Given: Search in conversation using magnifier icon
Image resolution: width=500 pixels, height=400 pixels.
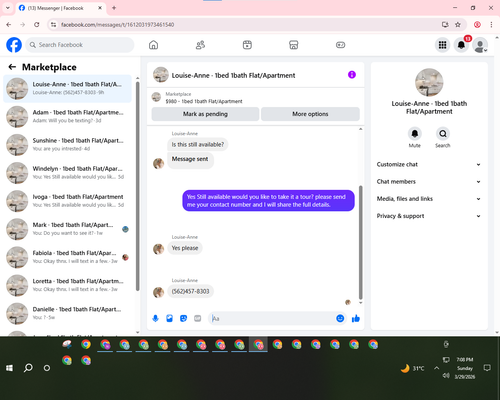Looking at the screenshot, I should (443, 134).
